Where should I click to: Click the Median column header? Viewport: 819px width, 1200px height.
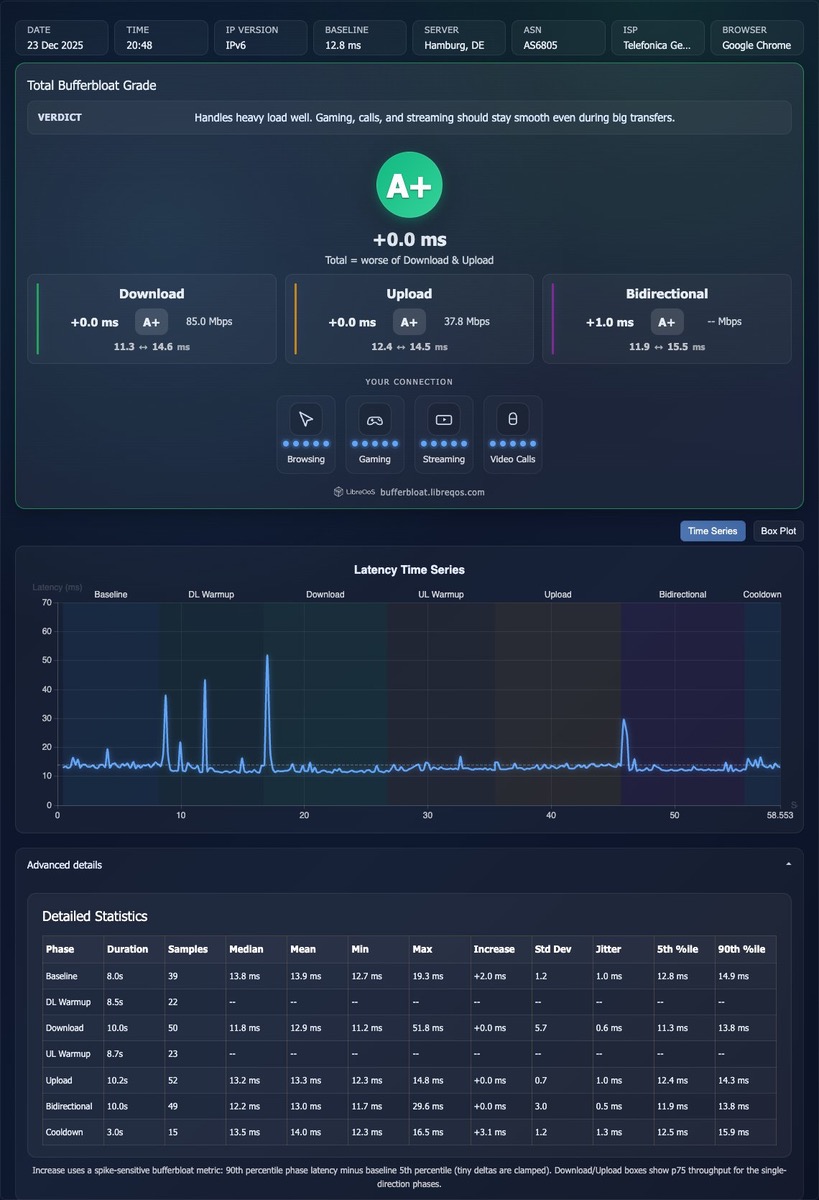click(247, 949)
